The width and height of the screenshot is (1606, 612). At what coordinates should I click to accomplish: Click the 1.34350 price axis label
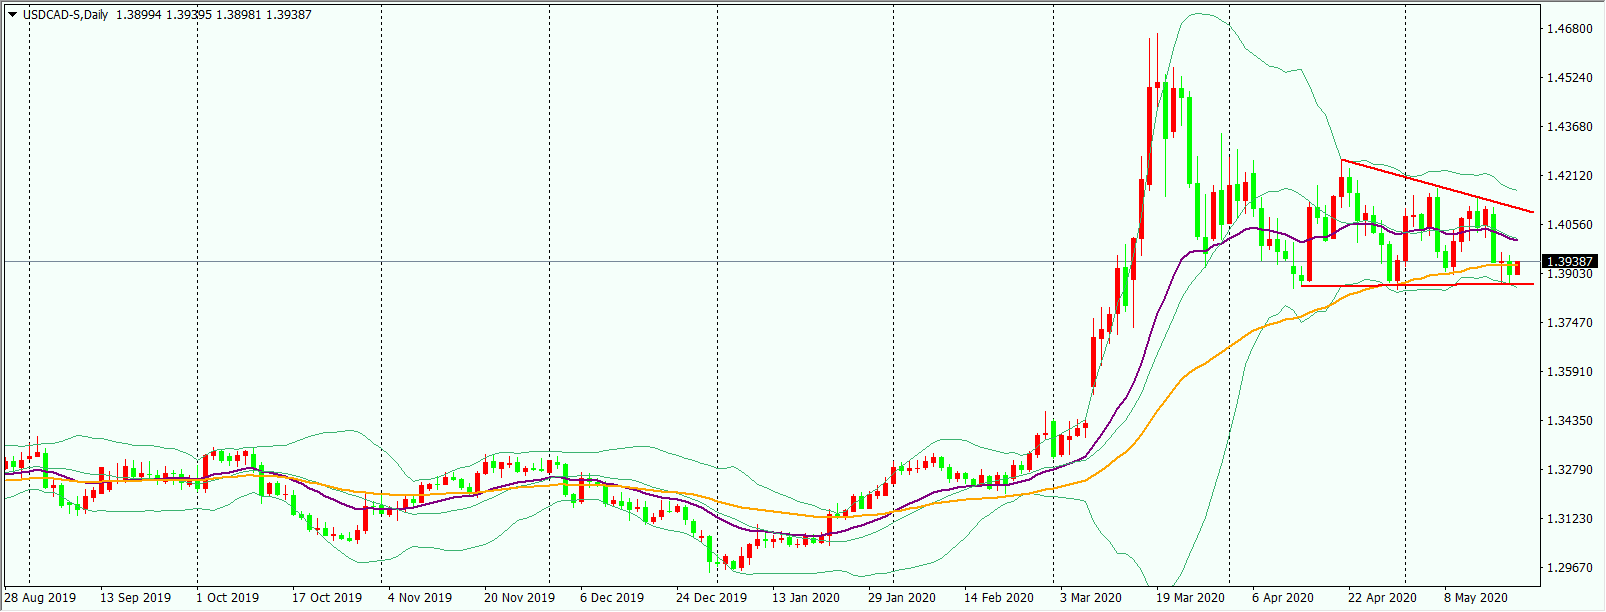1569,421
